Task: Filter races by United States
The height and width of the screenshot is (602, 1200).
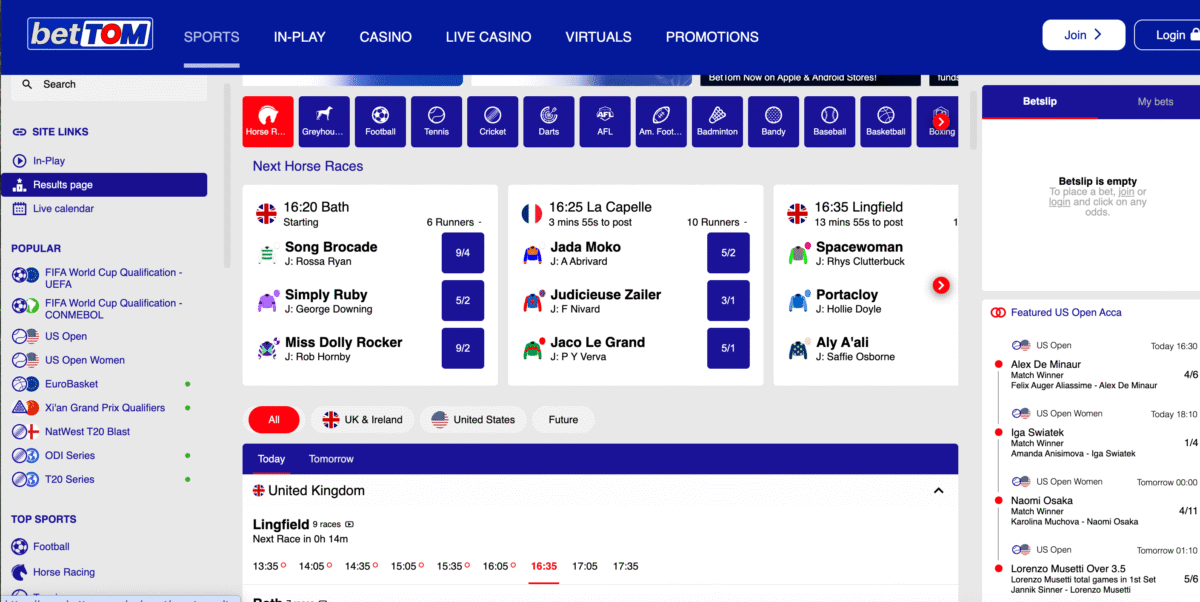Action: 473,420
